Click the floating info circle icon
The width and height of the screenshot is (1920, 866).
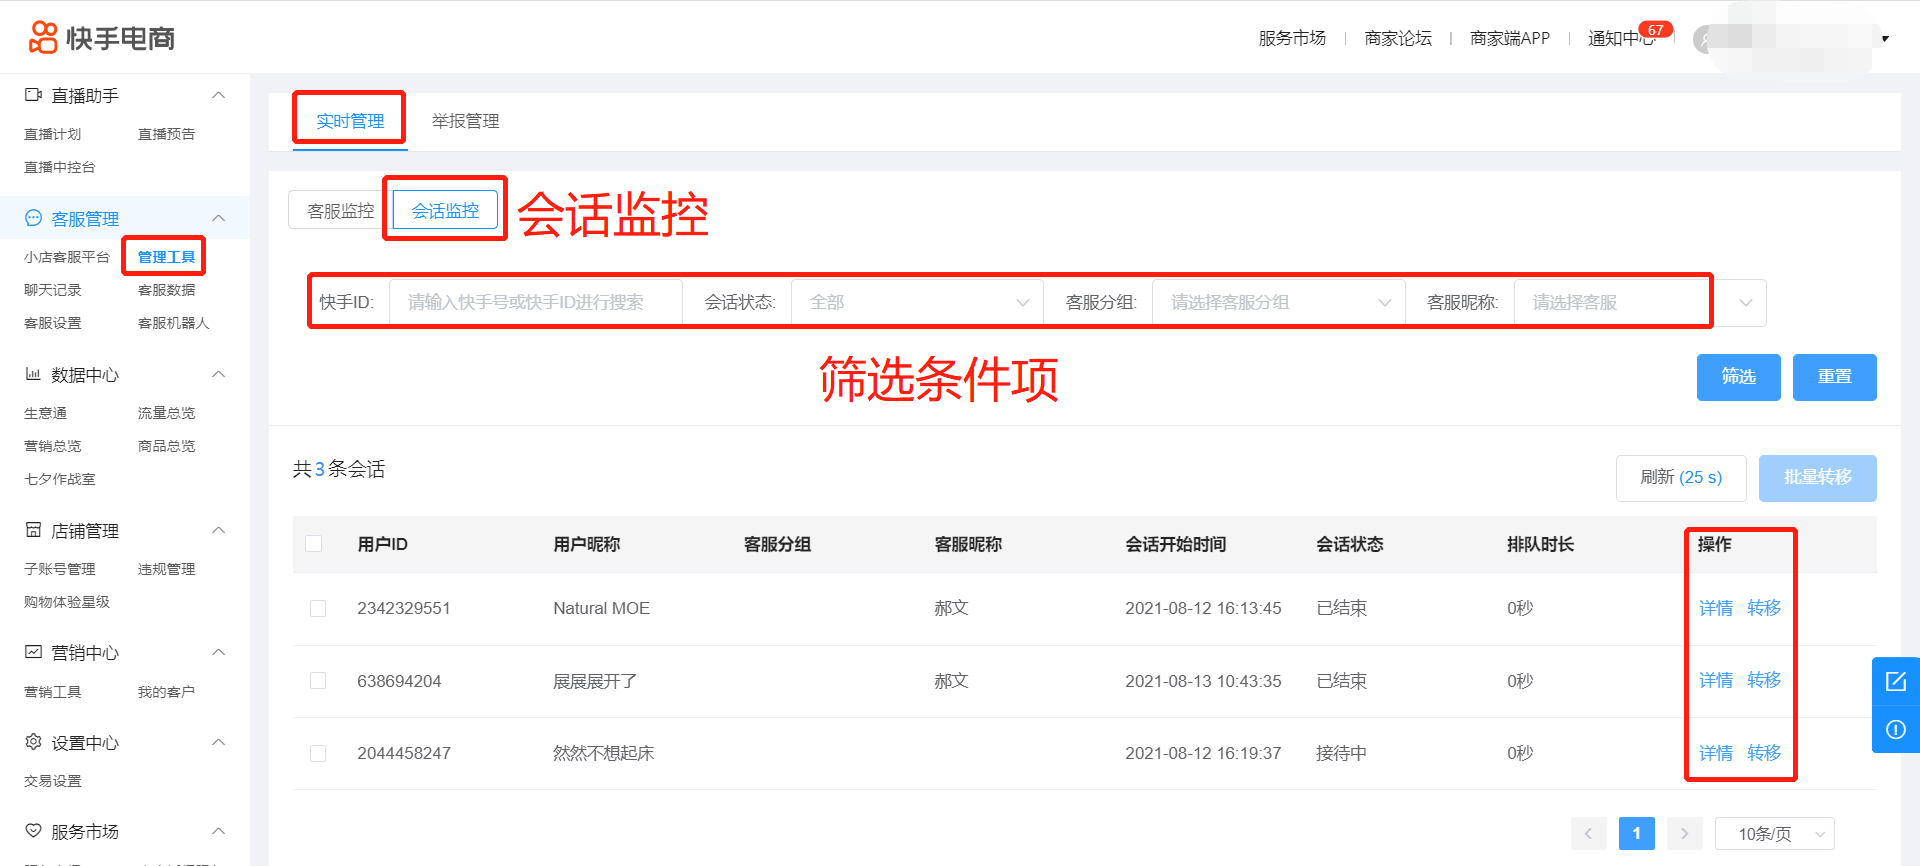[x=1895, y=730]
